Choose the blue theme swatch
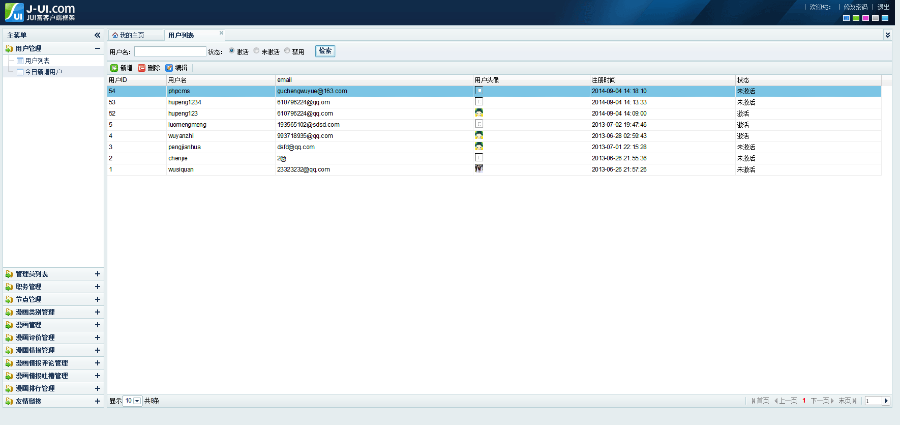 [846, 18]
